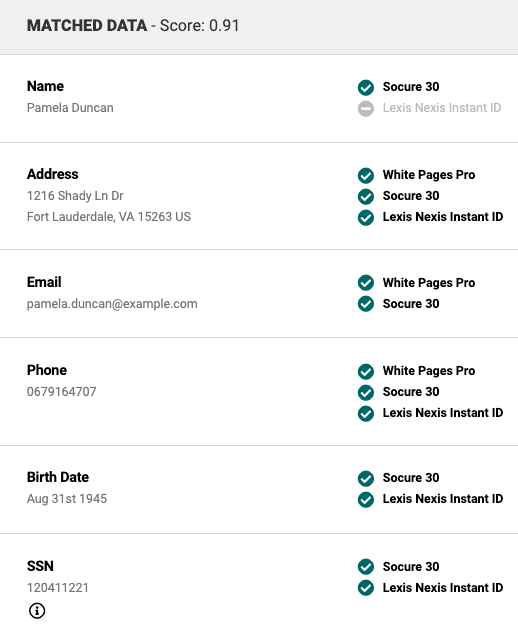Viewport: 518px width, 640px height.
Task: Click Lexis Nexis checkmark in Phone row
Action: click(x=366, y=413)
